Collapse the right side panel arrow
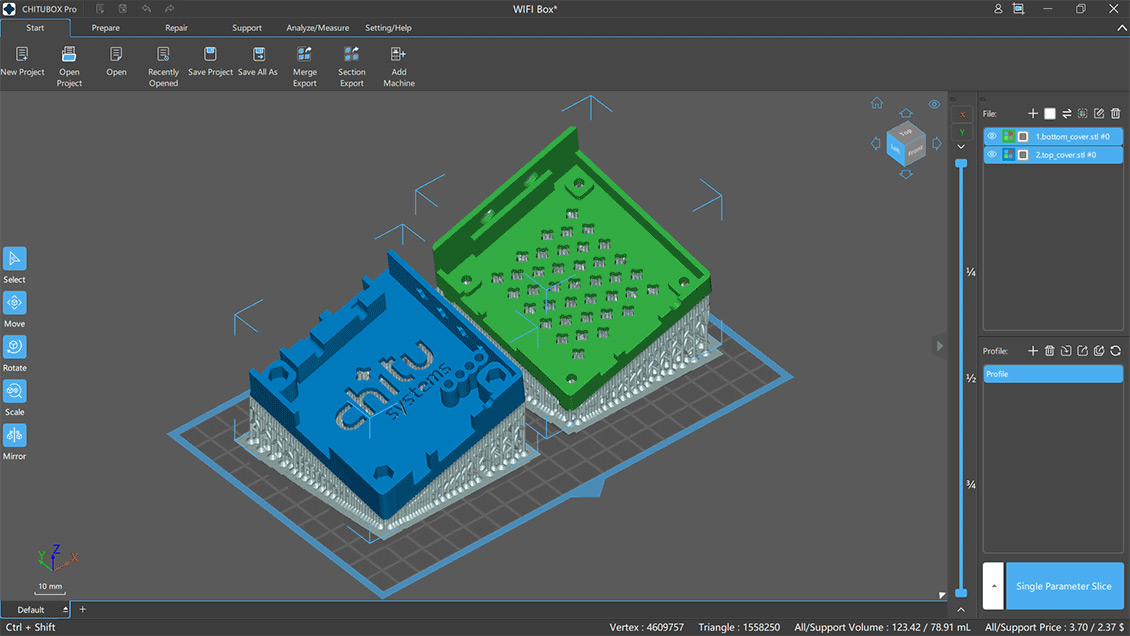This screenshot has height=636, width=1130. [x=939, y=346]
